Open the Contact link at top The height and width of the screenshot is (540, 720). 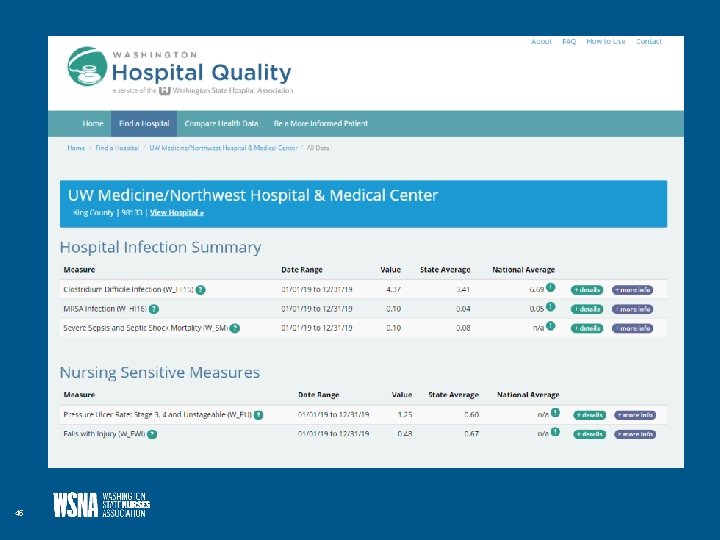(x=649, y=41)
